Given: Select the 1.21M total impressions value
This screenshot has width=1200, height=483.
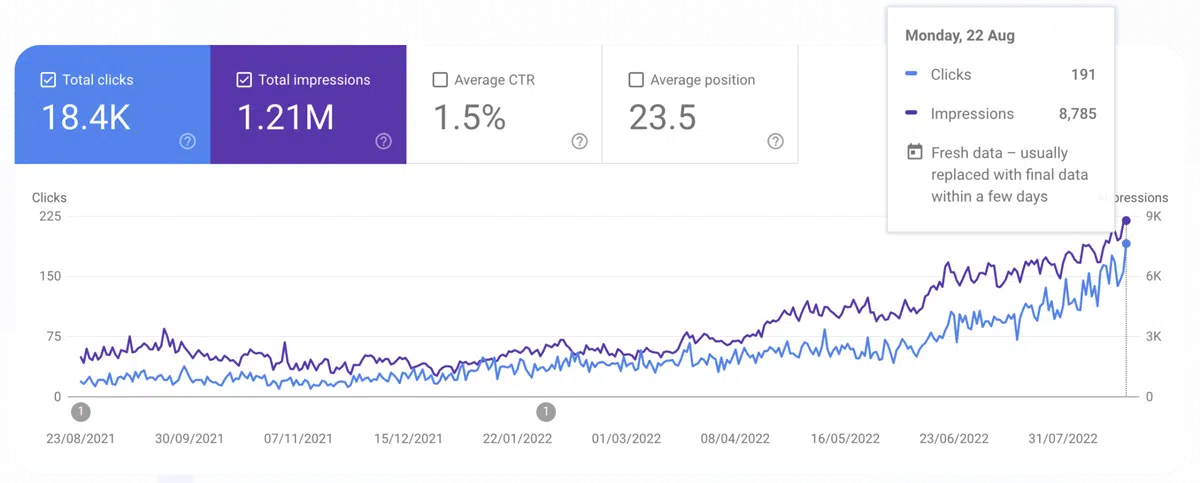Looking at the screenshot, I should (285, 118).
